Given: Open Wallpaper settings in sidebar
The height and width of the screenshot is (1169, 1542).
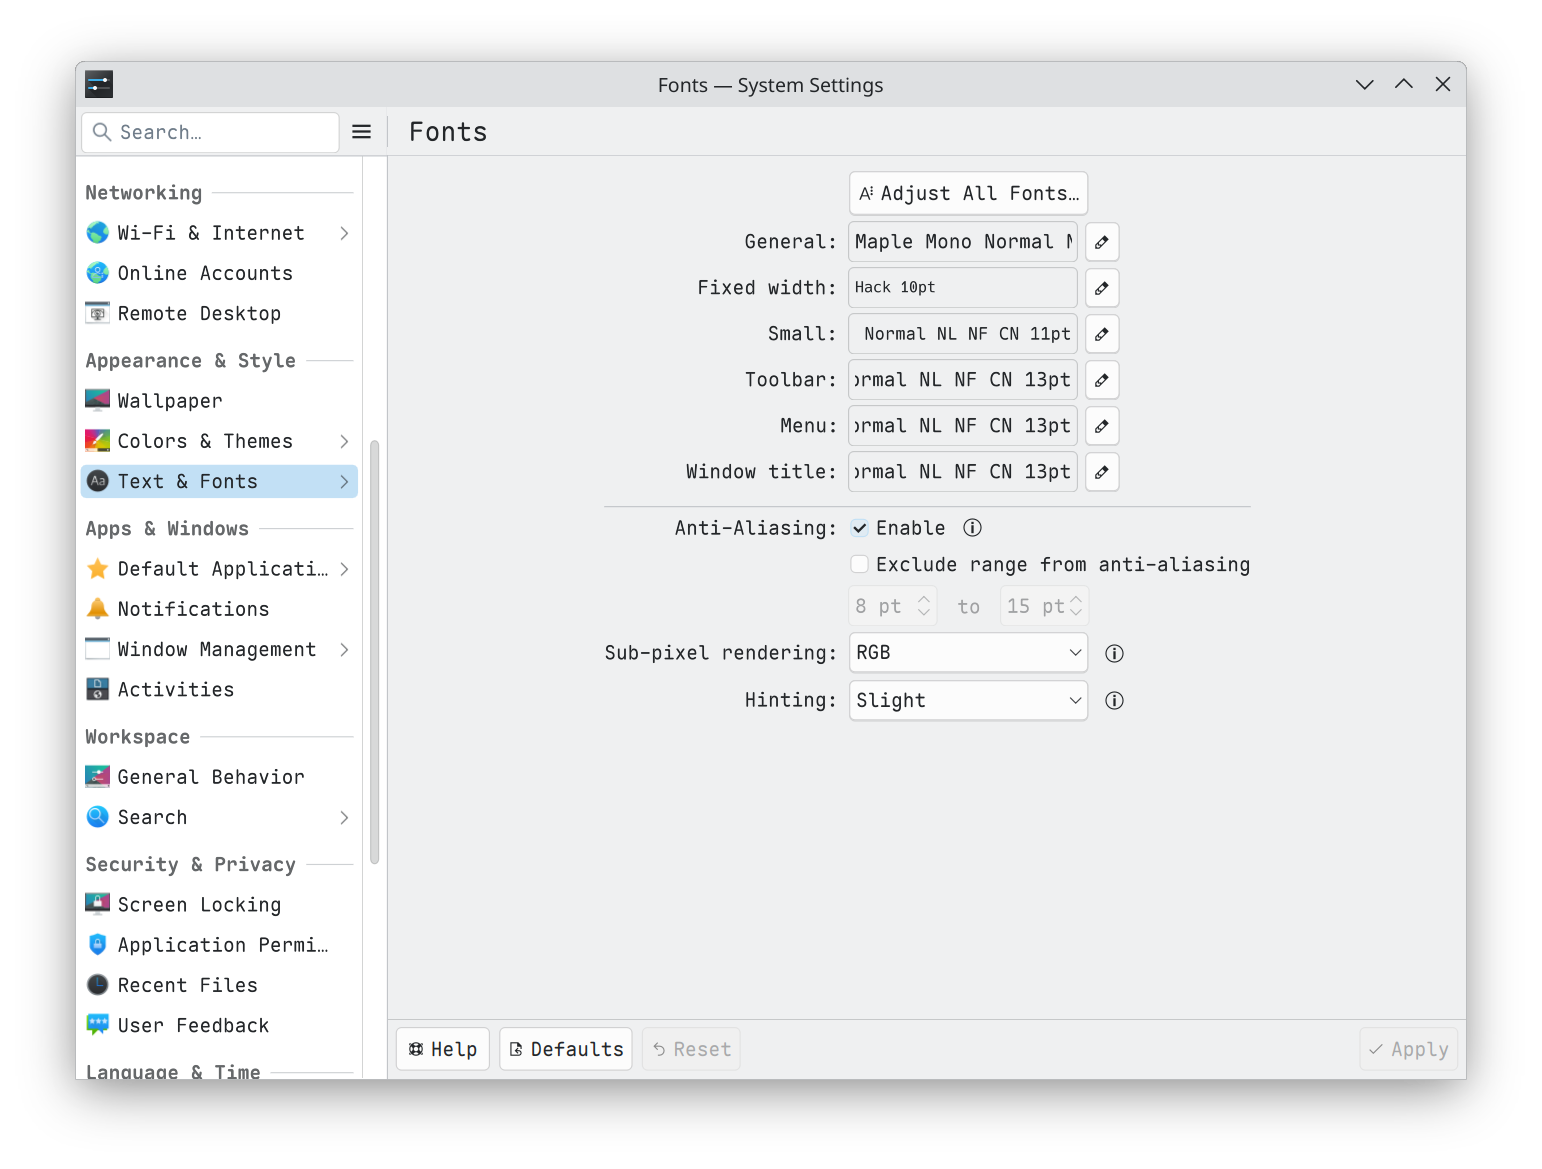Looking at the screenshot, I should 170,401.
